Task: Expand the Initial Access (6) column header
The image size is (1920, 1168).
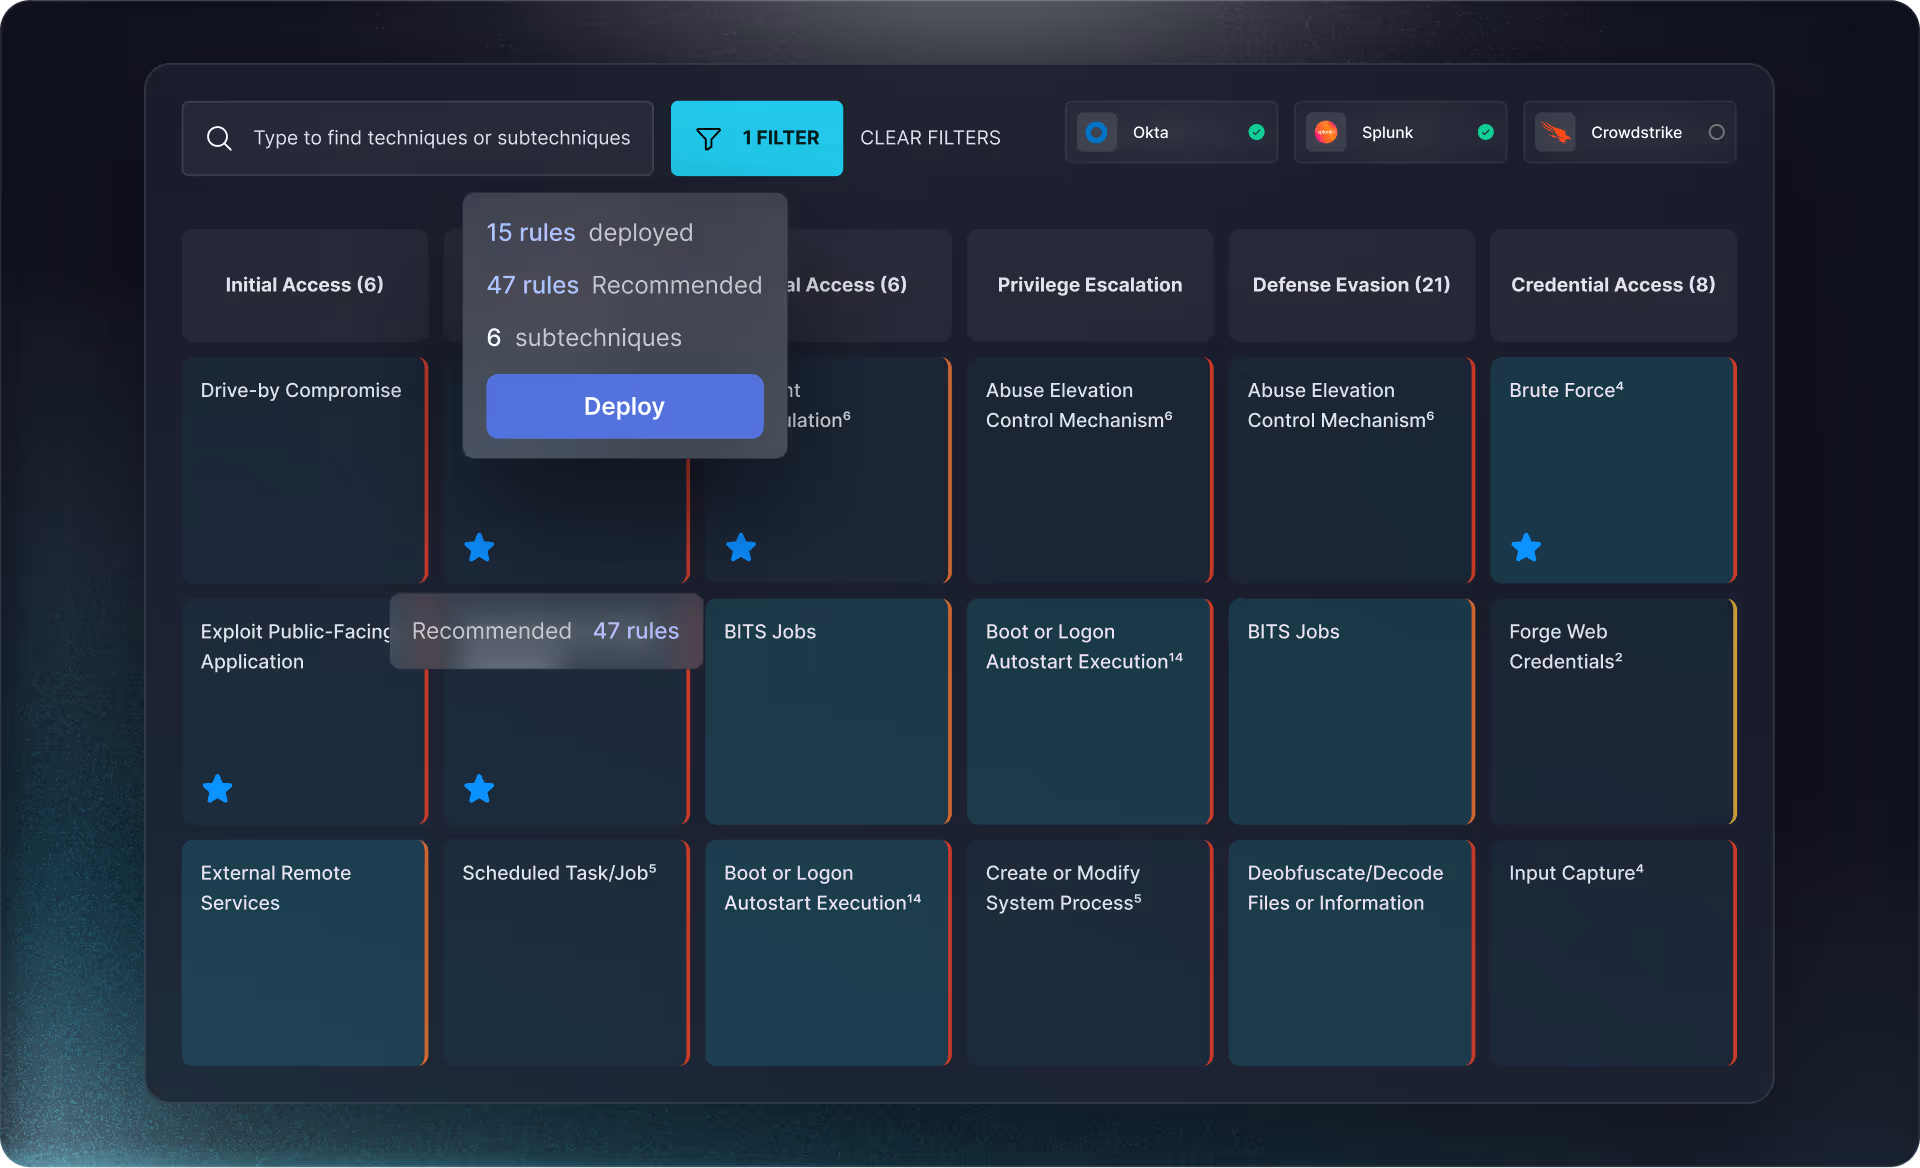Action: pyautogui.click(x=304, y=285)
